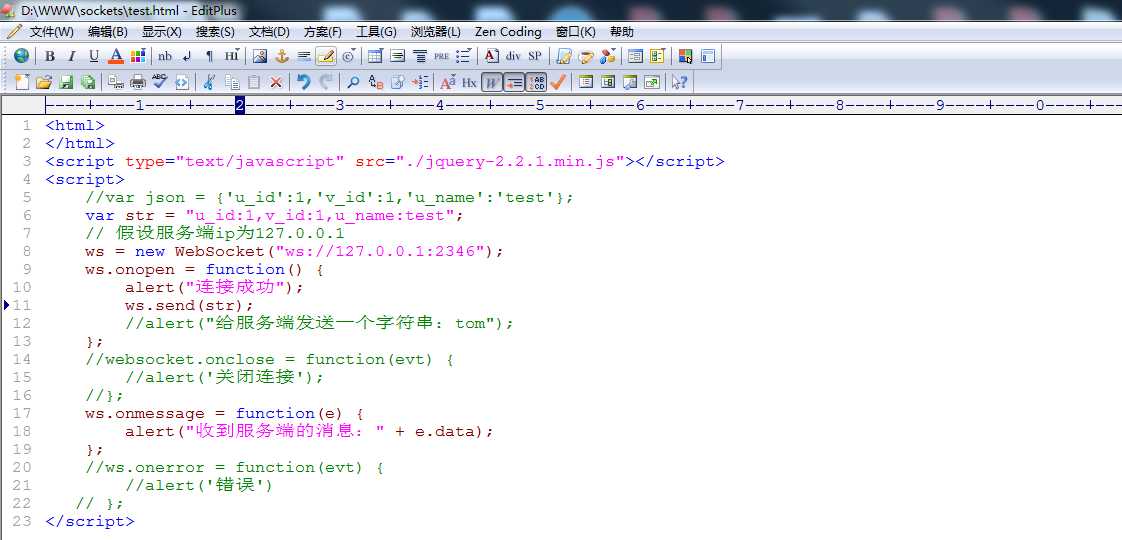Open 浏览器(L) menu
Viewport: 1122px width, 540px height.
[x=436, y=31]
